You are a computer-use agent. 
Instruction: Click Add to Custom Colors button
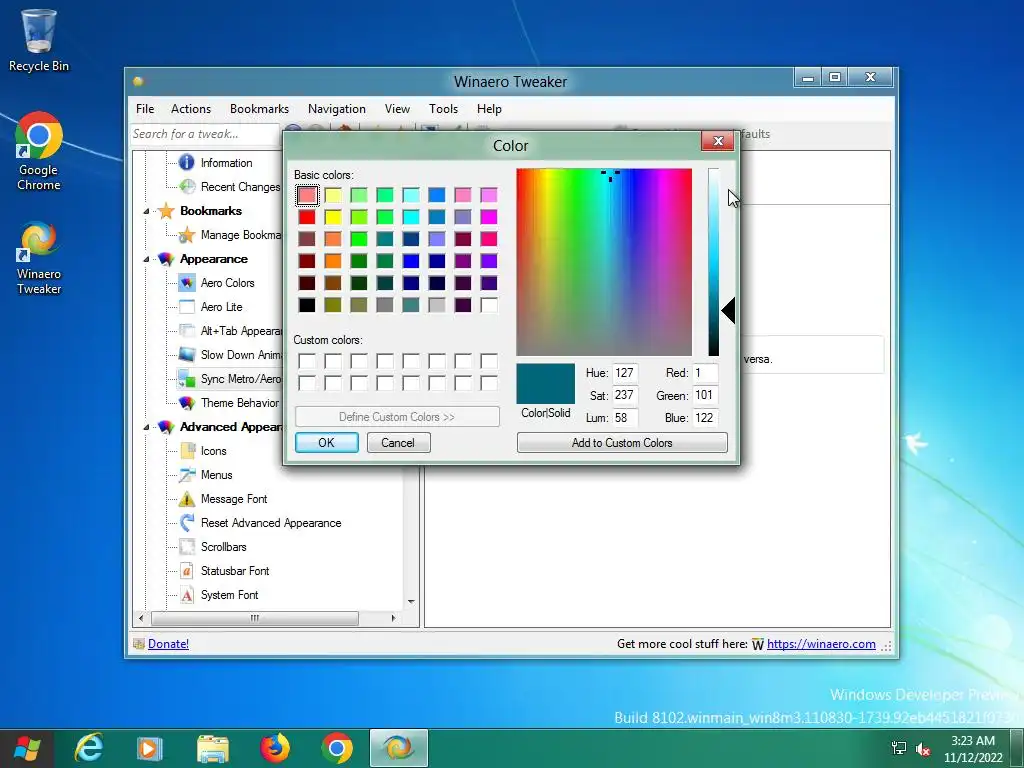click(622, 443)
